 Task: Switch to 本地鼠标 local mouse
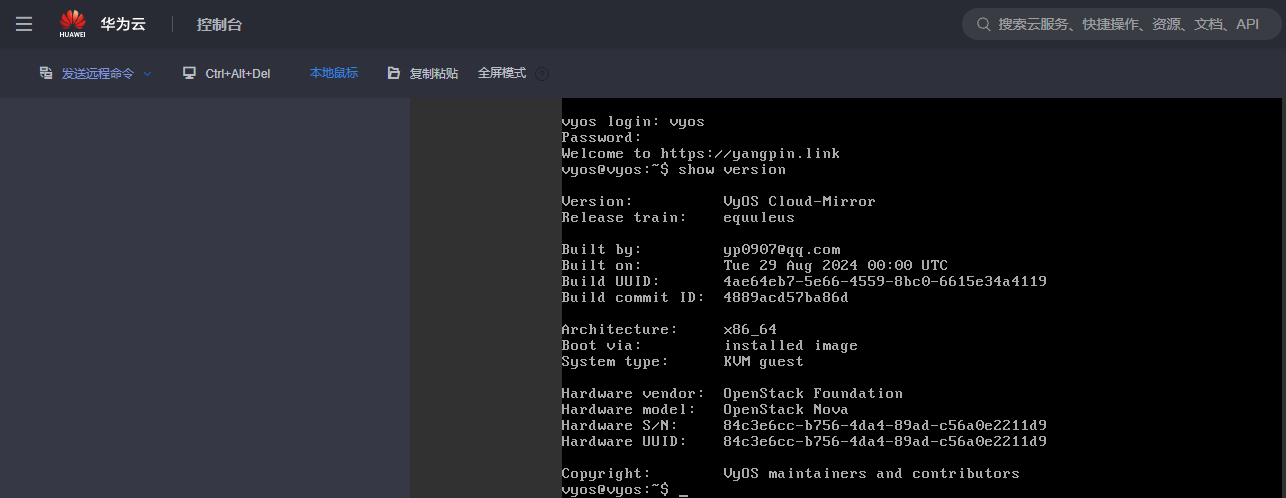point(334,73)
